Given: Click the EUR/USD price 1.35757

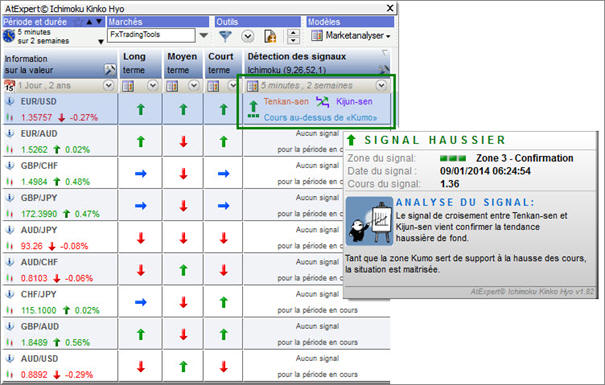Looking at the screenshot, I should [36, 117].
